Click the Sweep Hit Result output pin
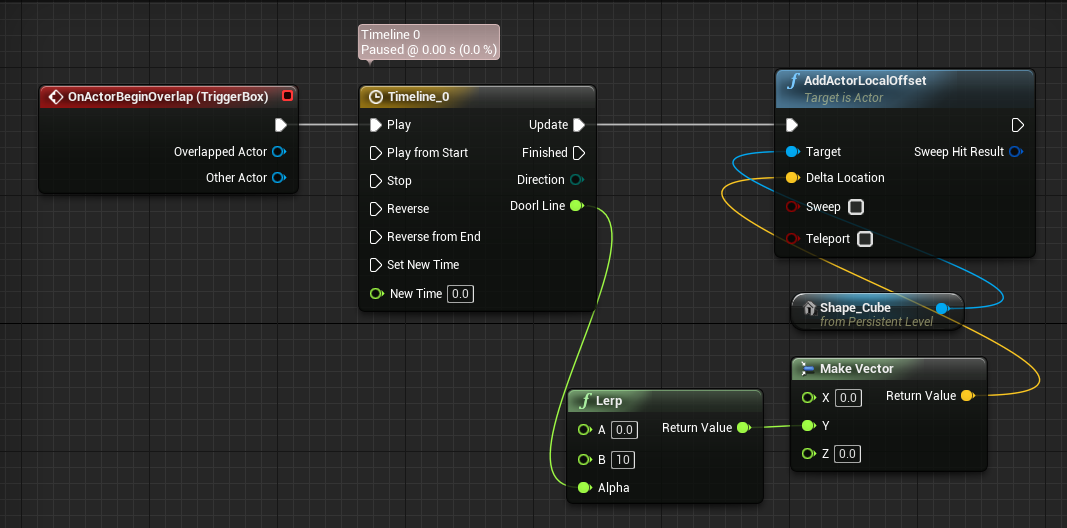 [x=1016, y=152]
